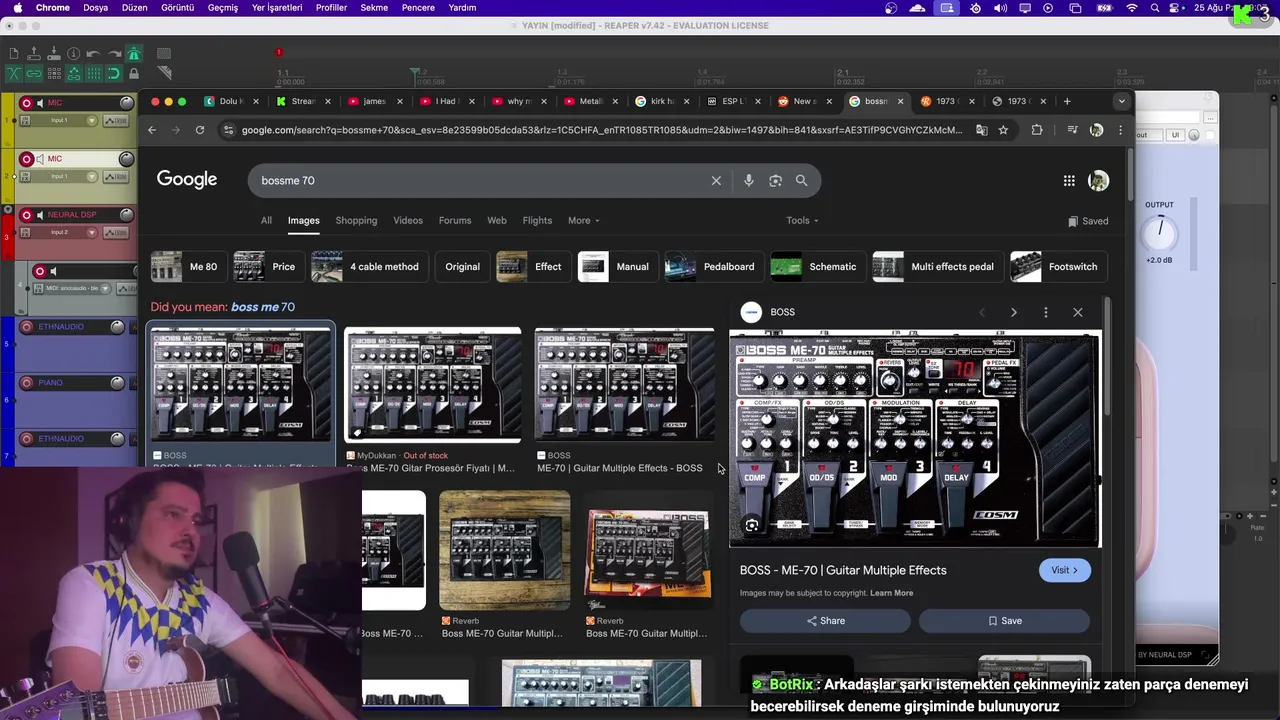Click the Google search magnifier icon
Viewport: 1280px width, 720px height.
pyautogui.click(x=801, y=181)
